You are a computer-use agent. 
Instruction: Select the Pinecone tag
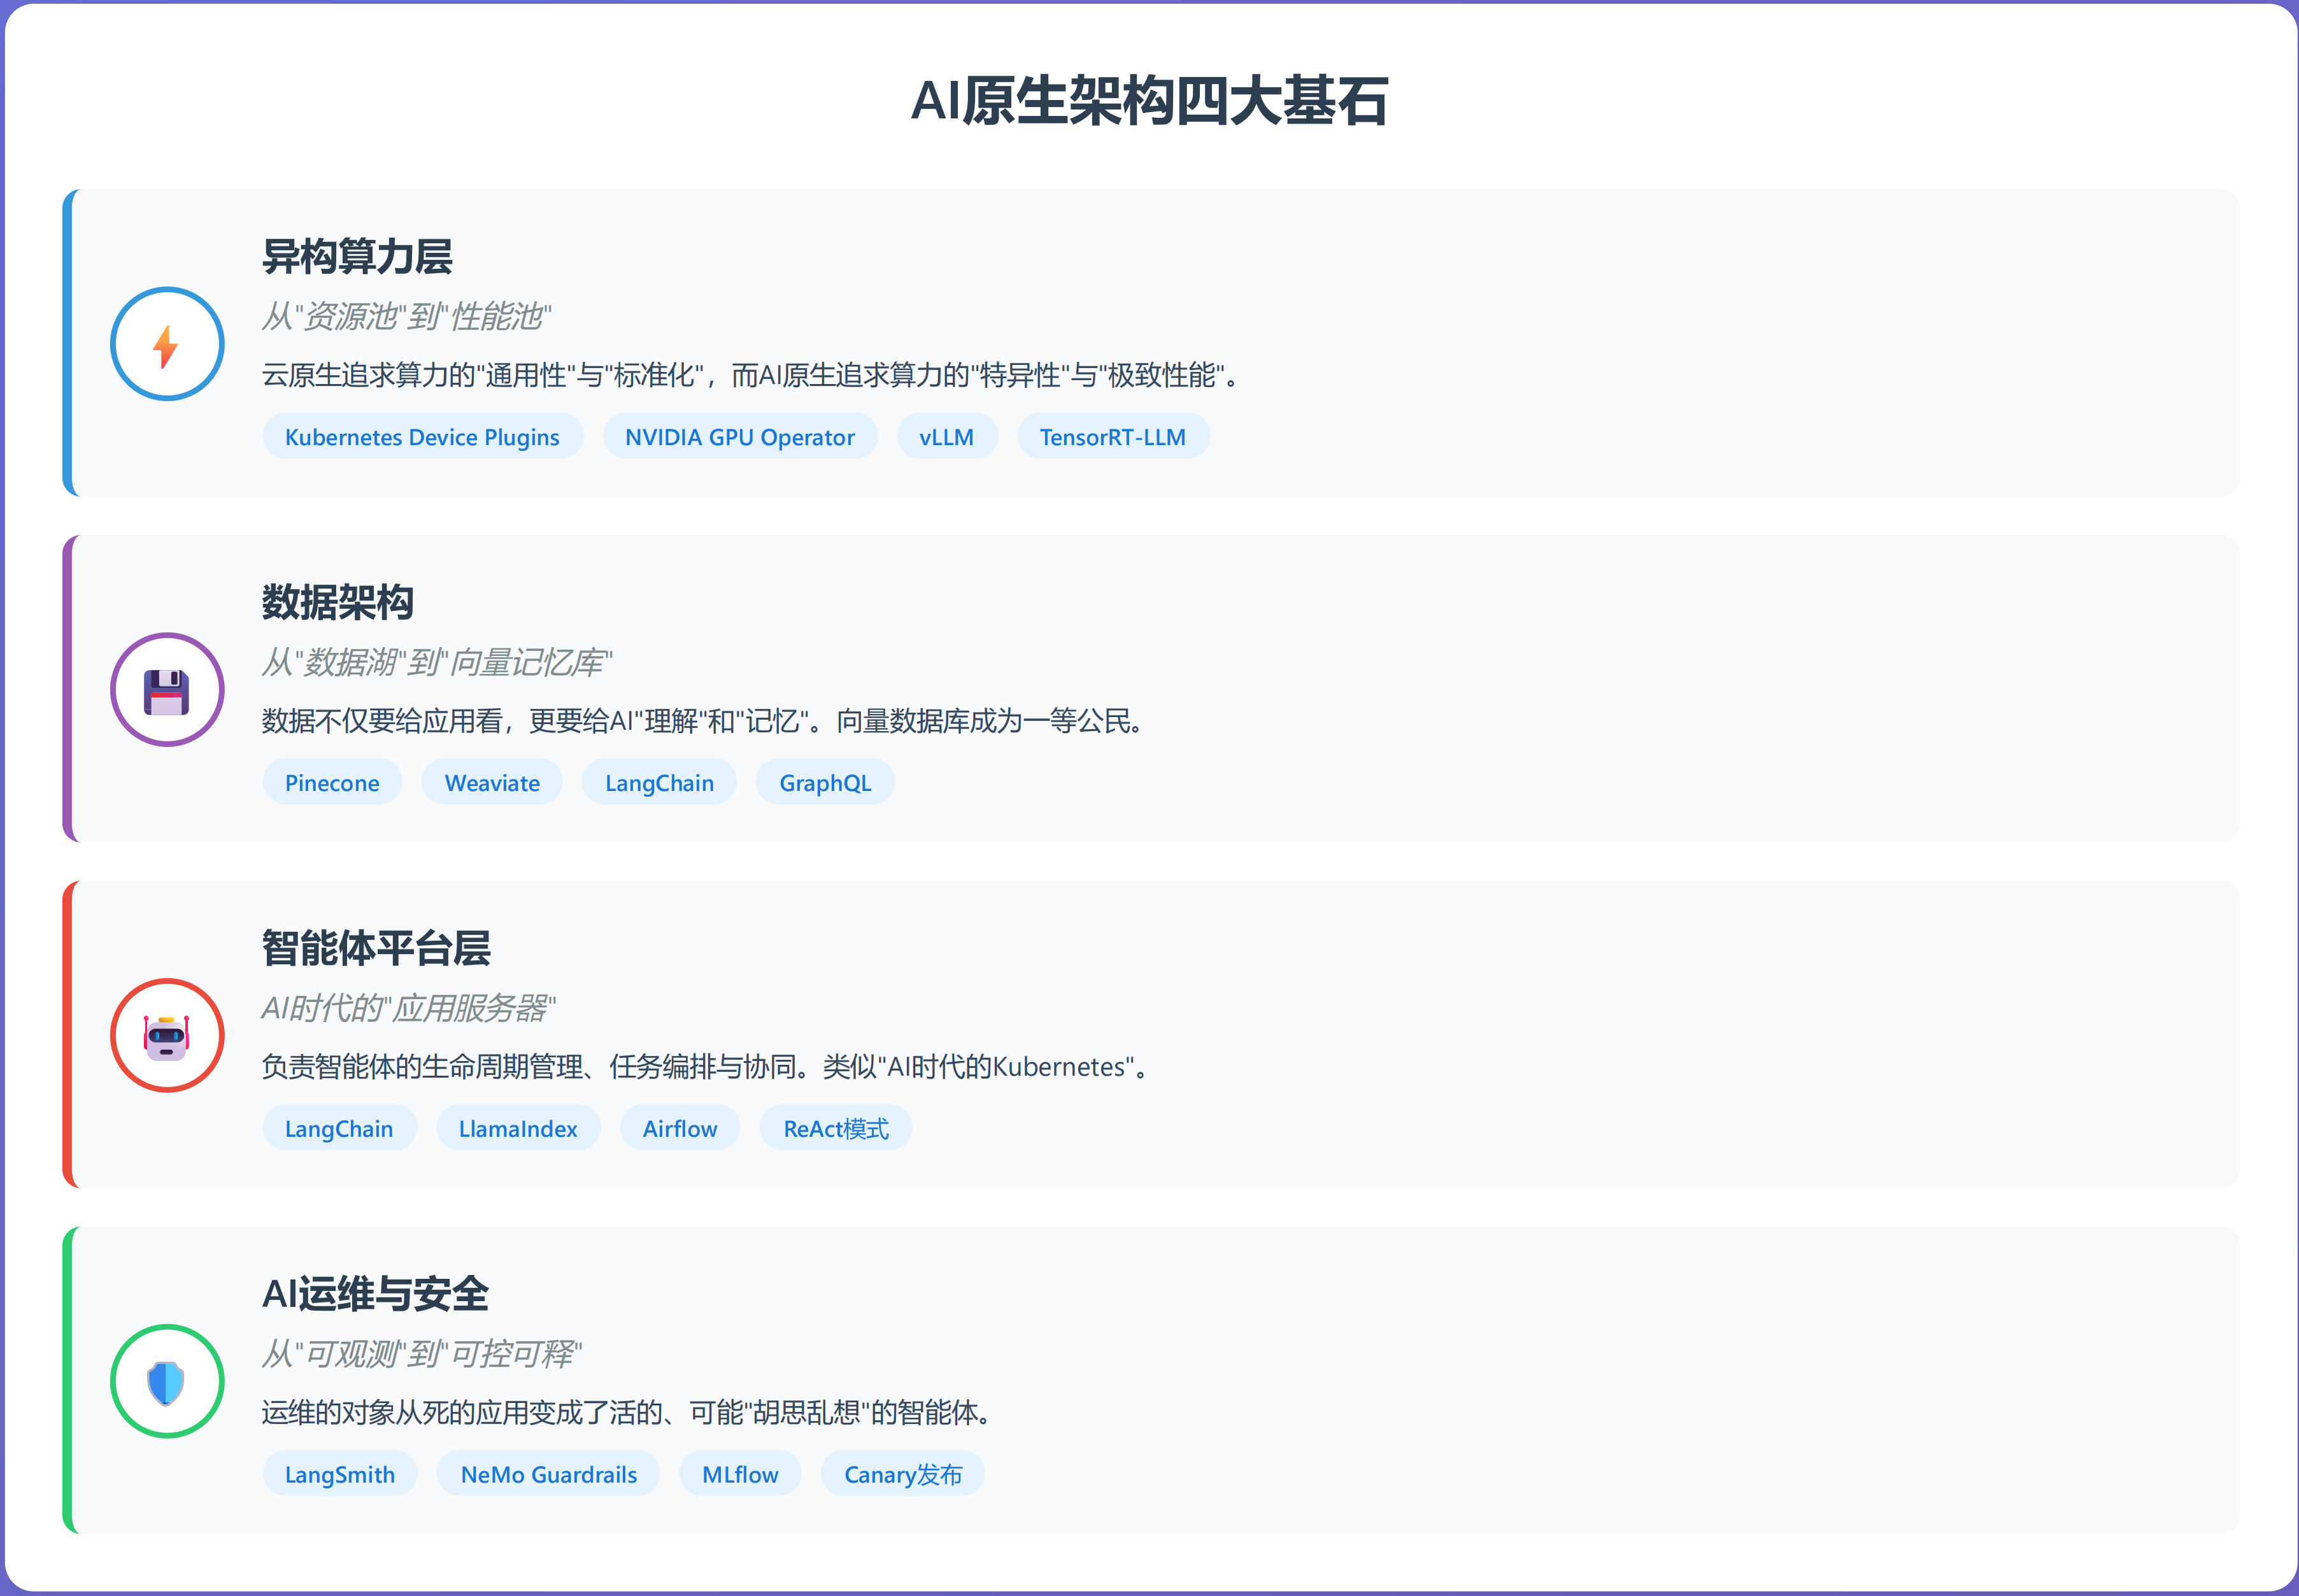point(332,782)
